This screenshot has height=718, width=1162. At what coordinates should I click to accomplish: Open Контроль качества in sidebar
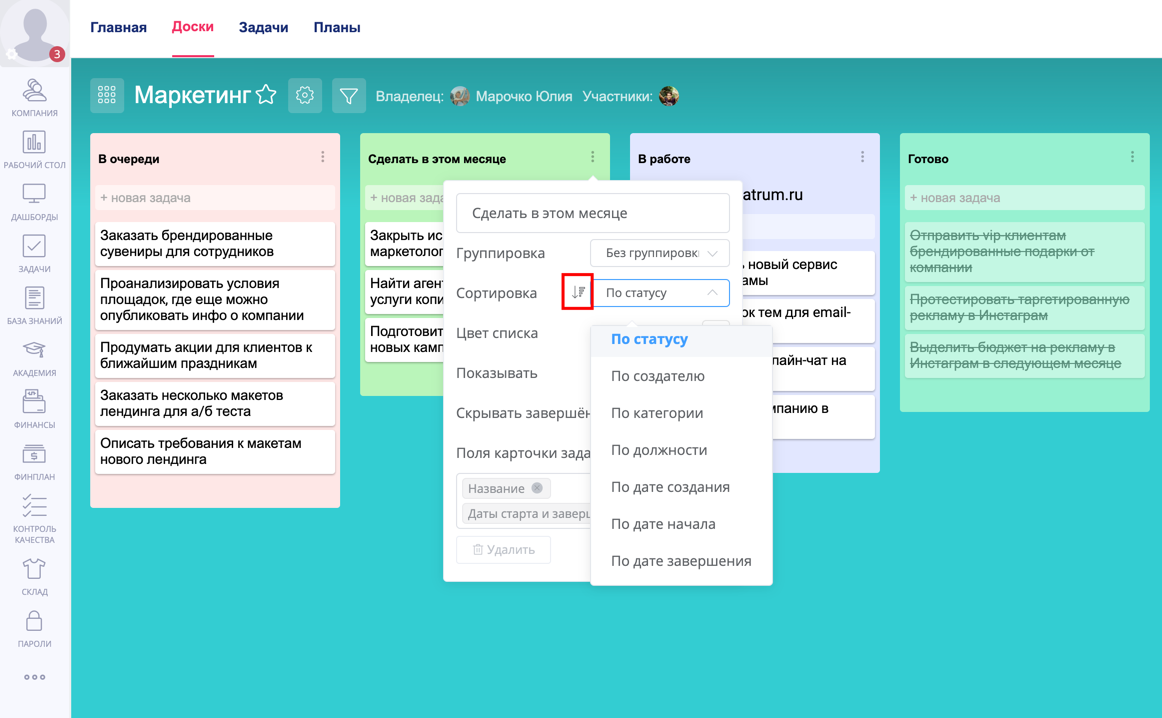34,518
